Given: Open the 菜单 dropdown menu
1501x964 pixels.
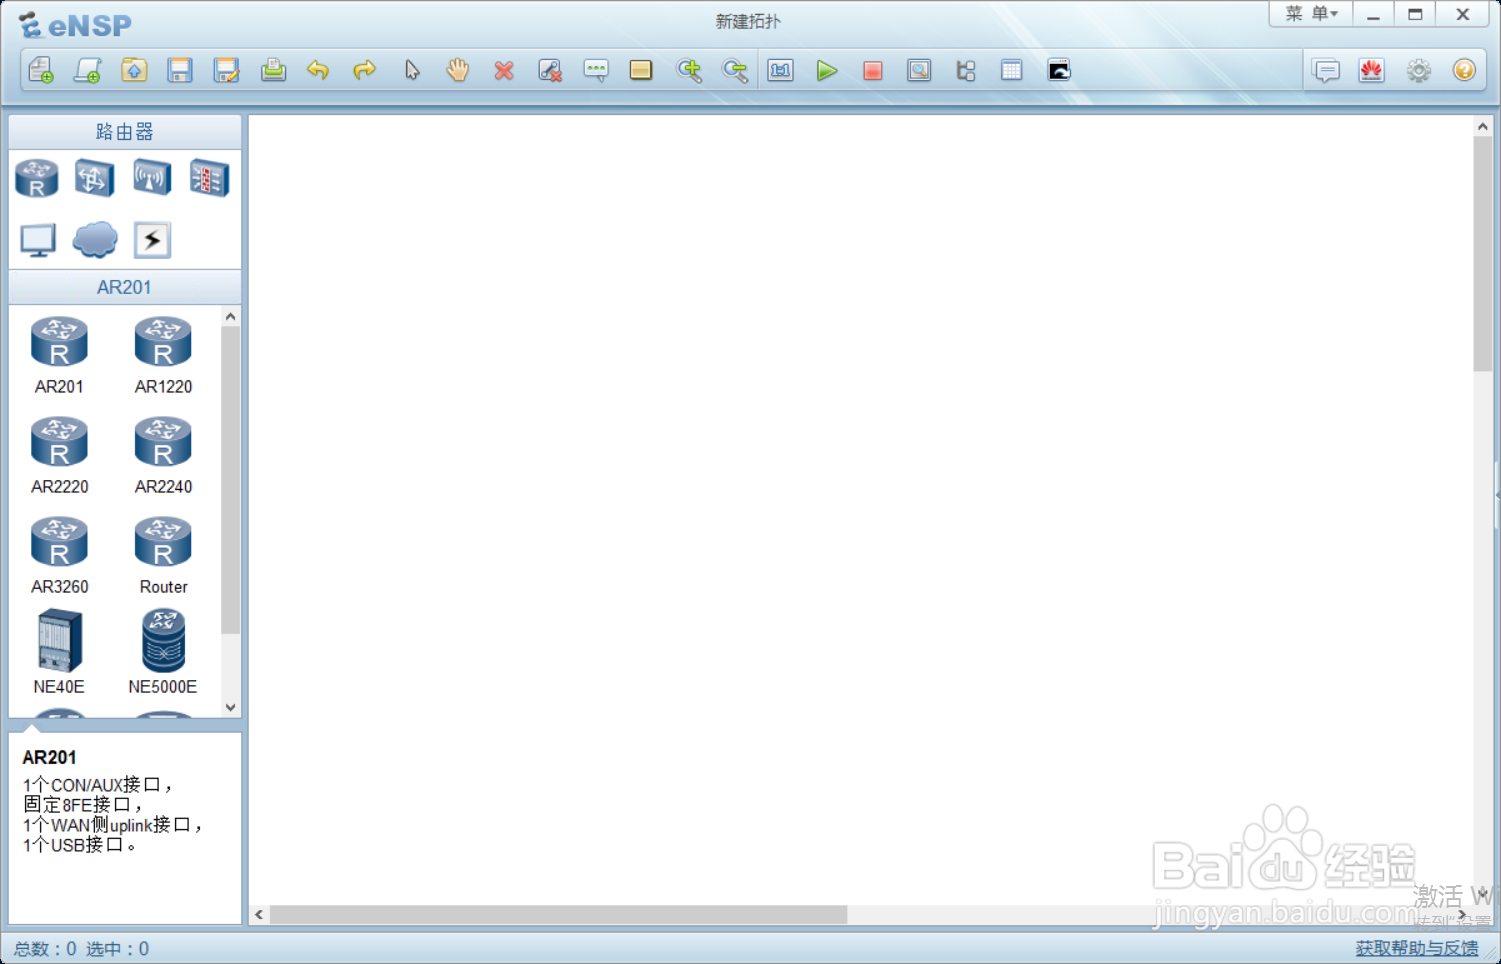Looking at the screenshot, I should [1311, 14].
